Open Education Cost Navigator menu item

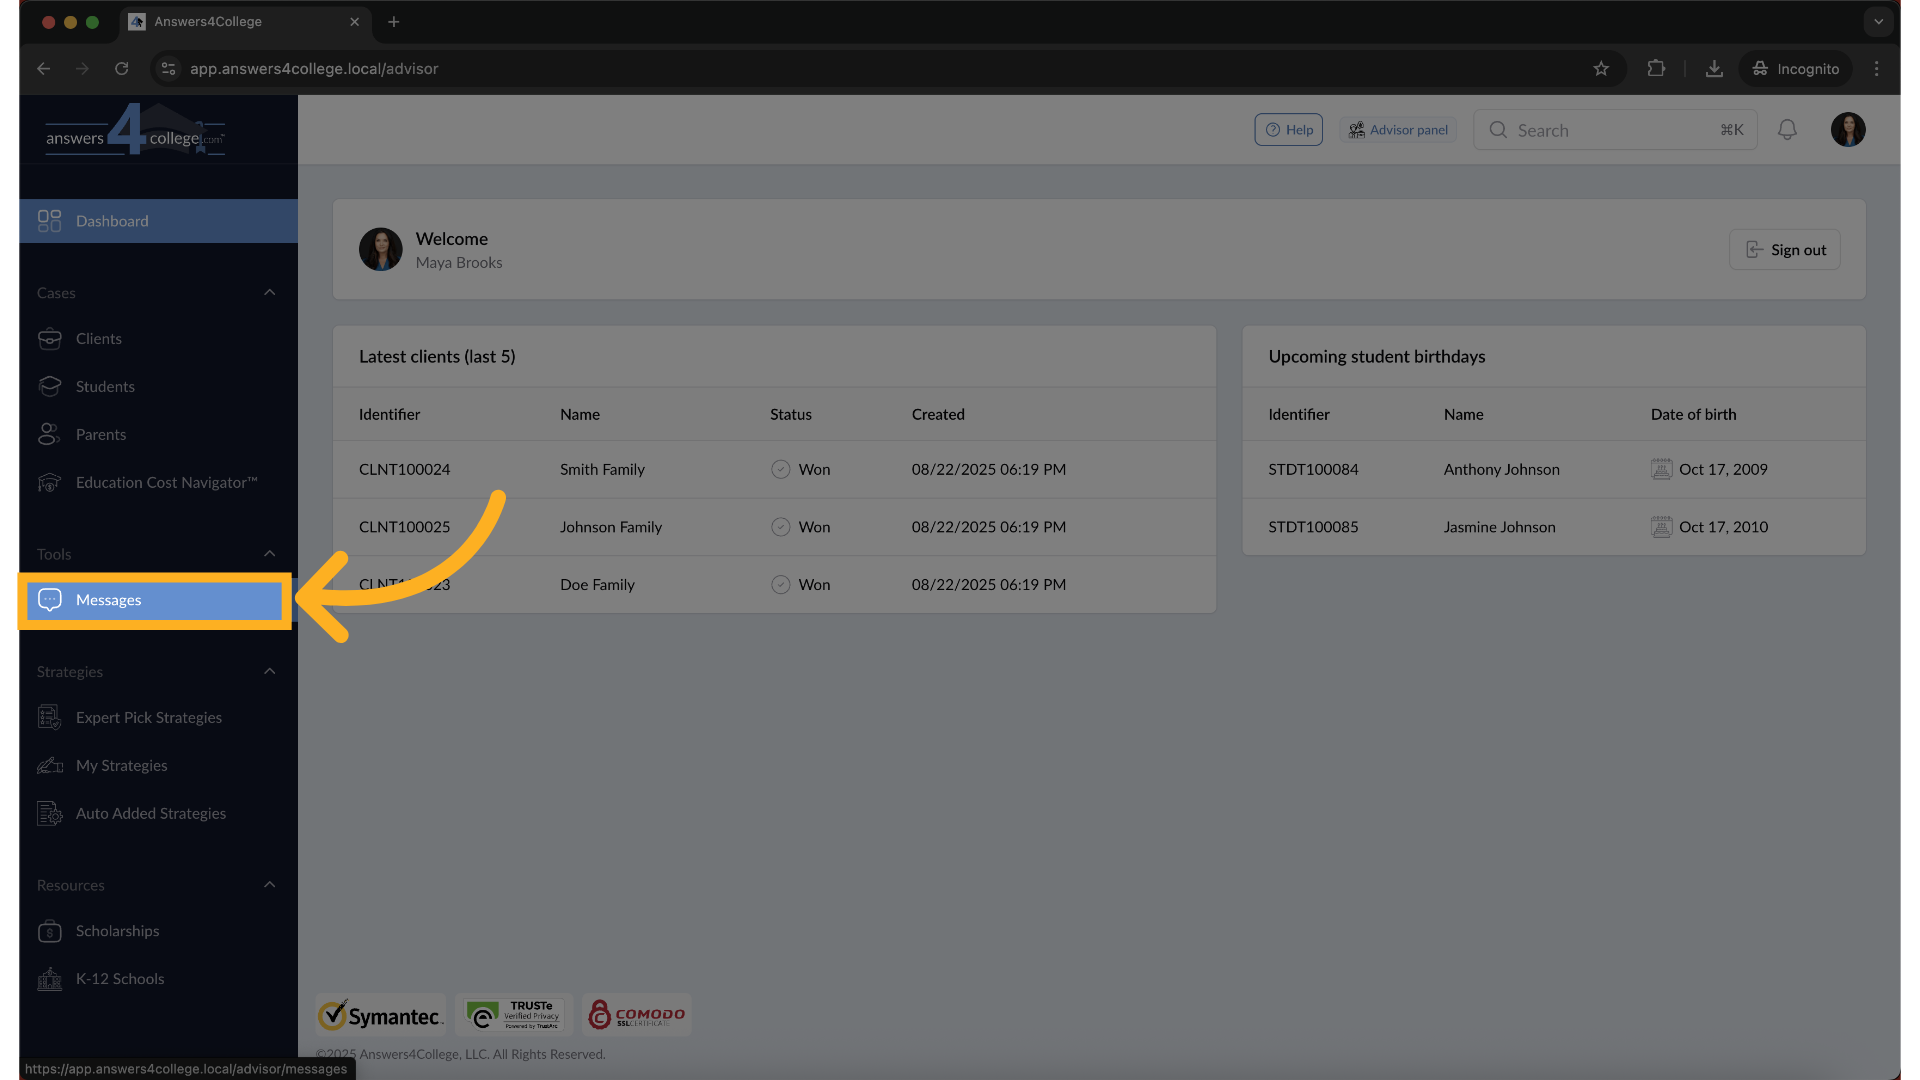click(x=166, y=483)
